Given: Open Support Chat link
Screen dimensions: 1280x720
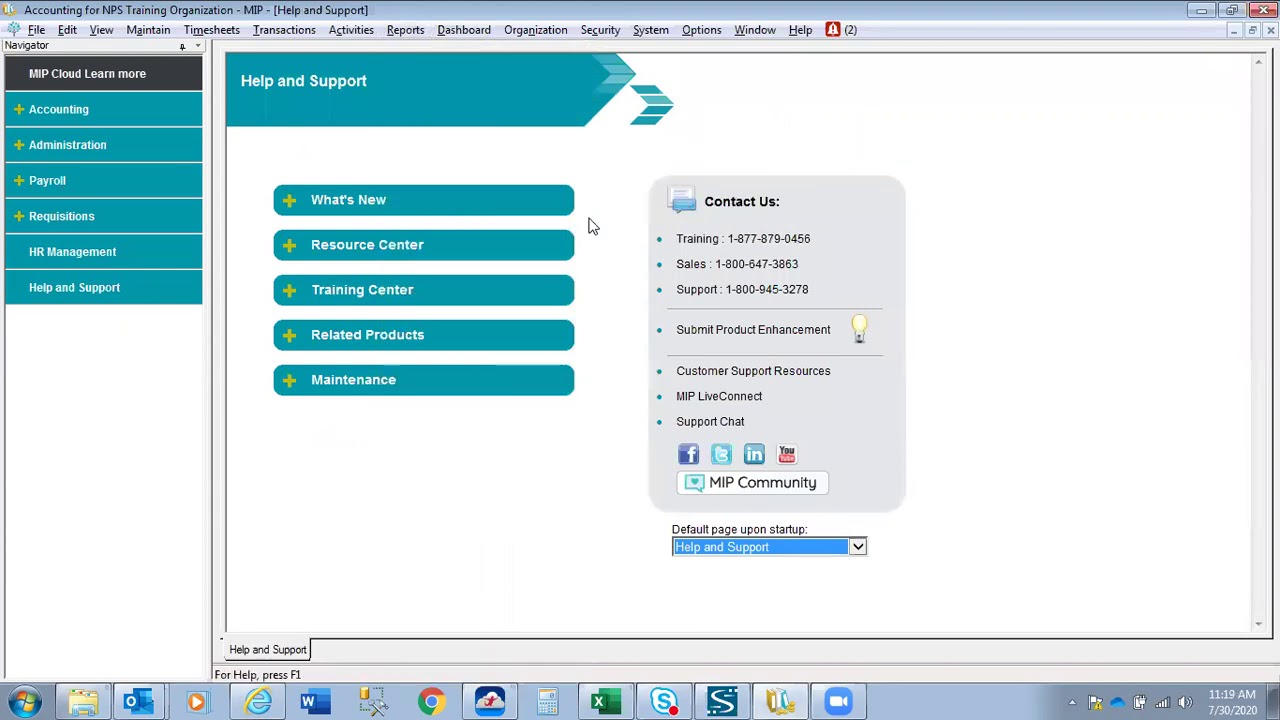Looking at the screenshot, I should coord(710,422).
